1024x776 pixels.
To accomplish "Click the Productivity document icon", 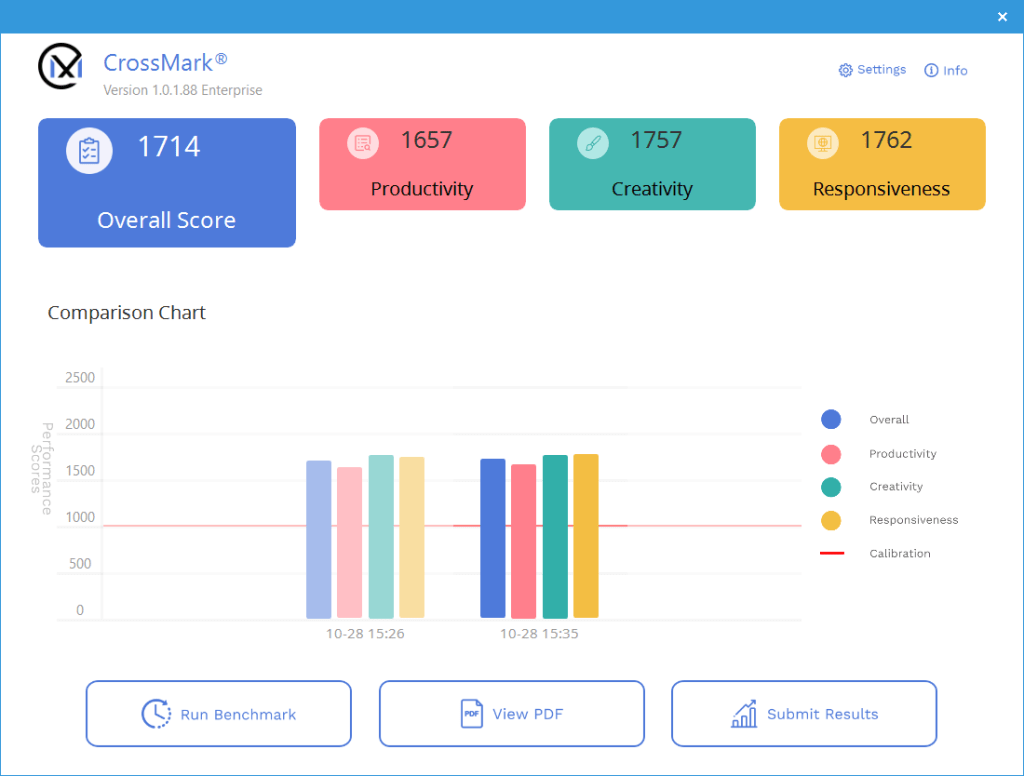I will [x=363, y=143].
